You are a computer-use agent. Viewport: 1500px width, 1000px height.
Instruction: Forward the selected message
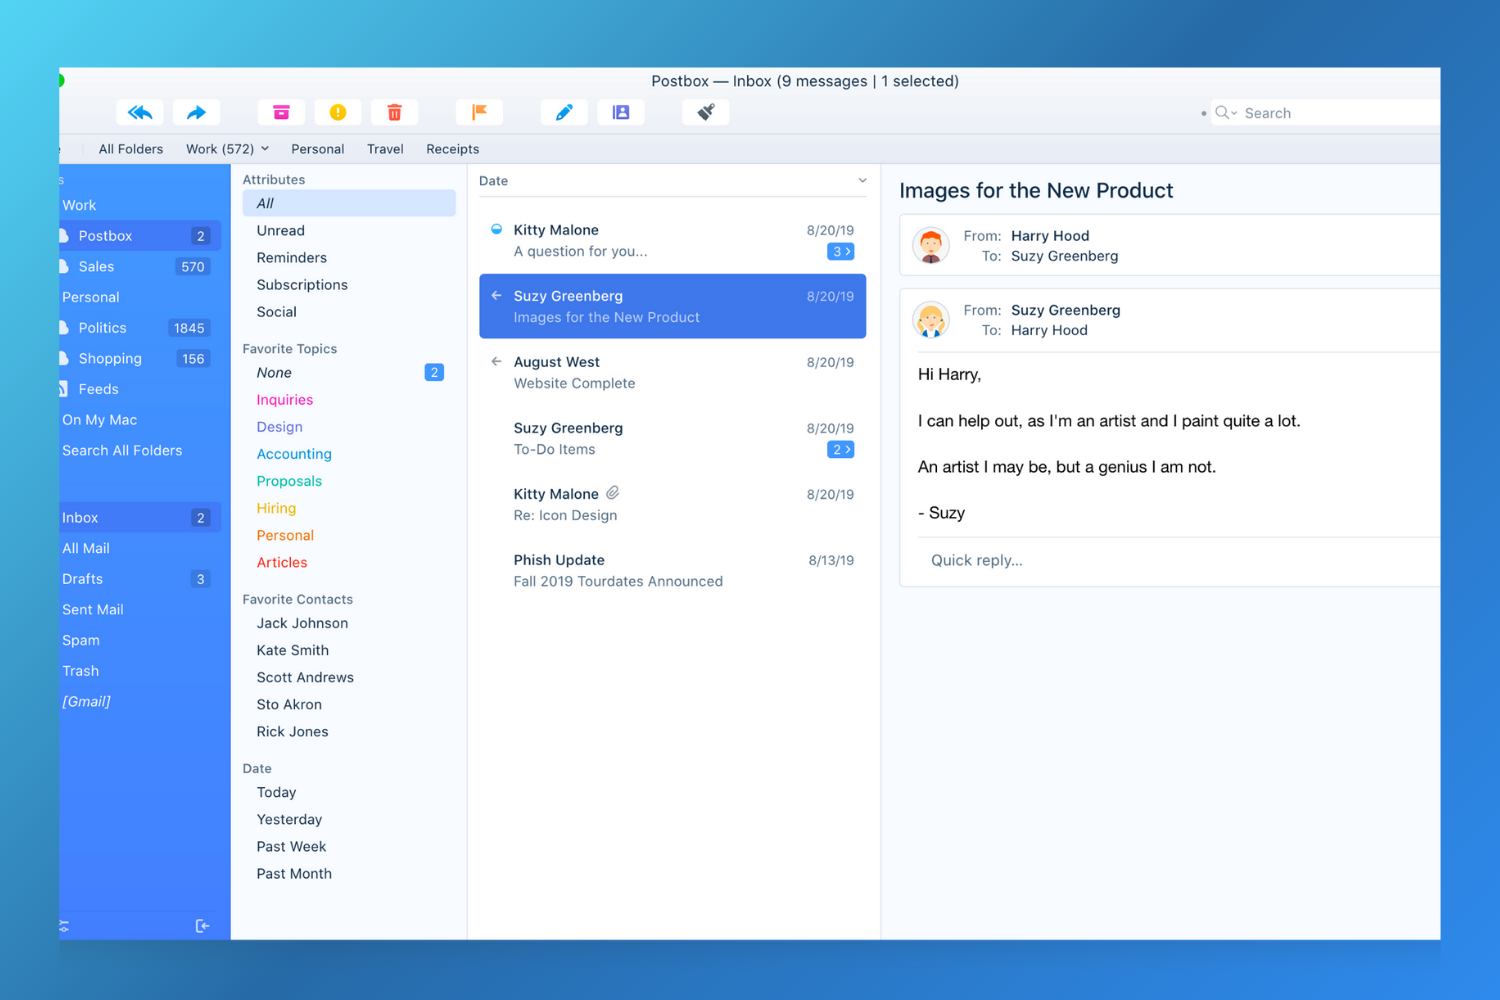pos(196,112)
